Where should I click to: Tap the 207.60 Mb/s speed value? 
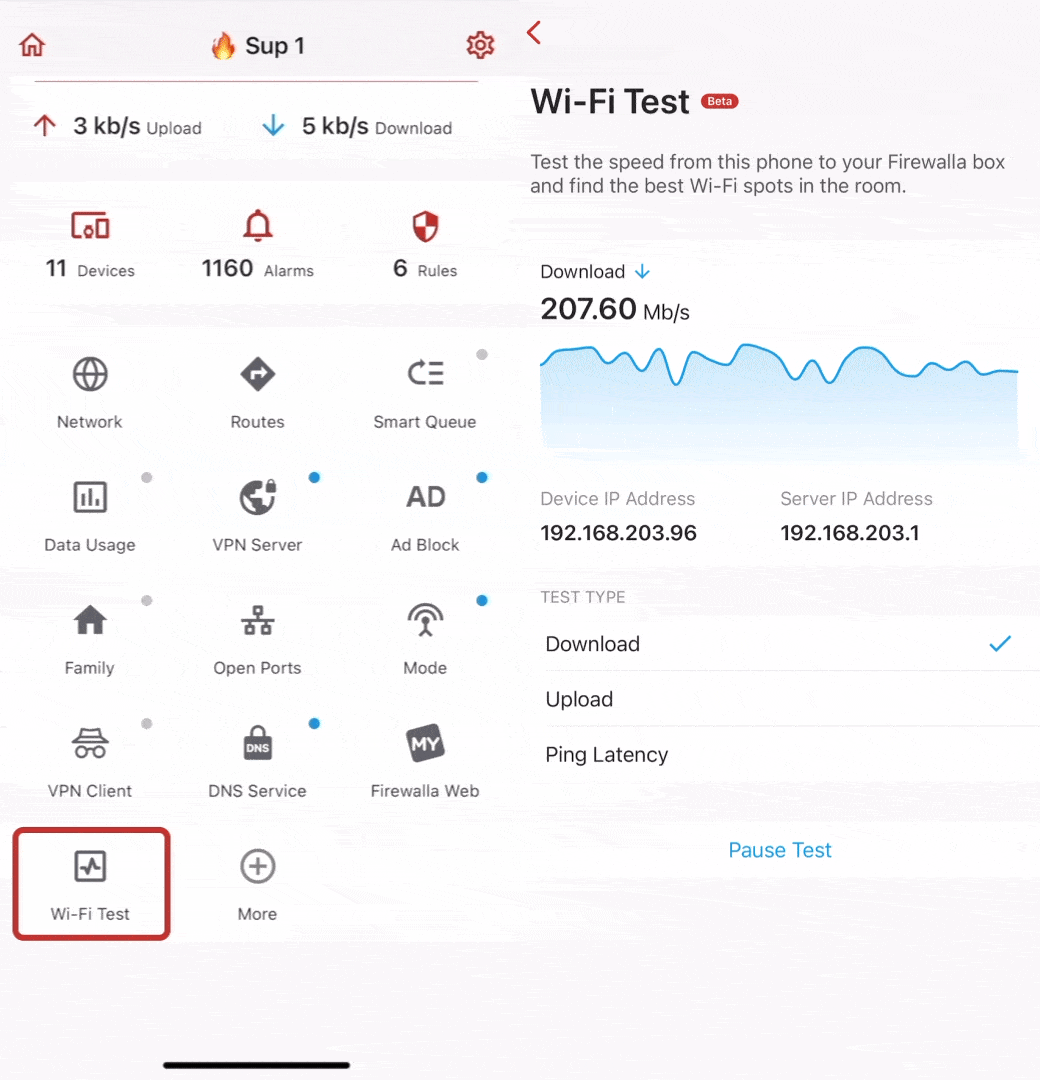[x=614, y=309]
